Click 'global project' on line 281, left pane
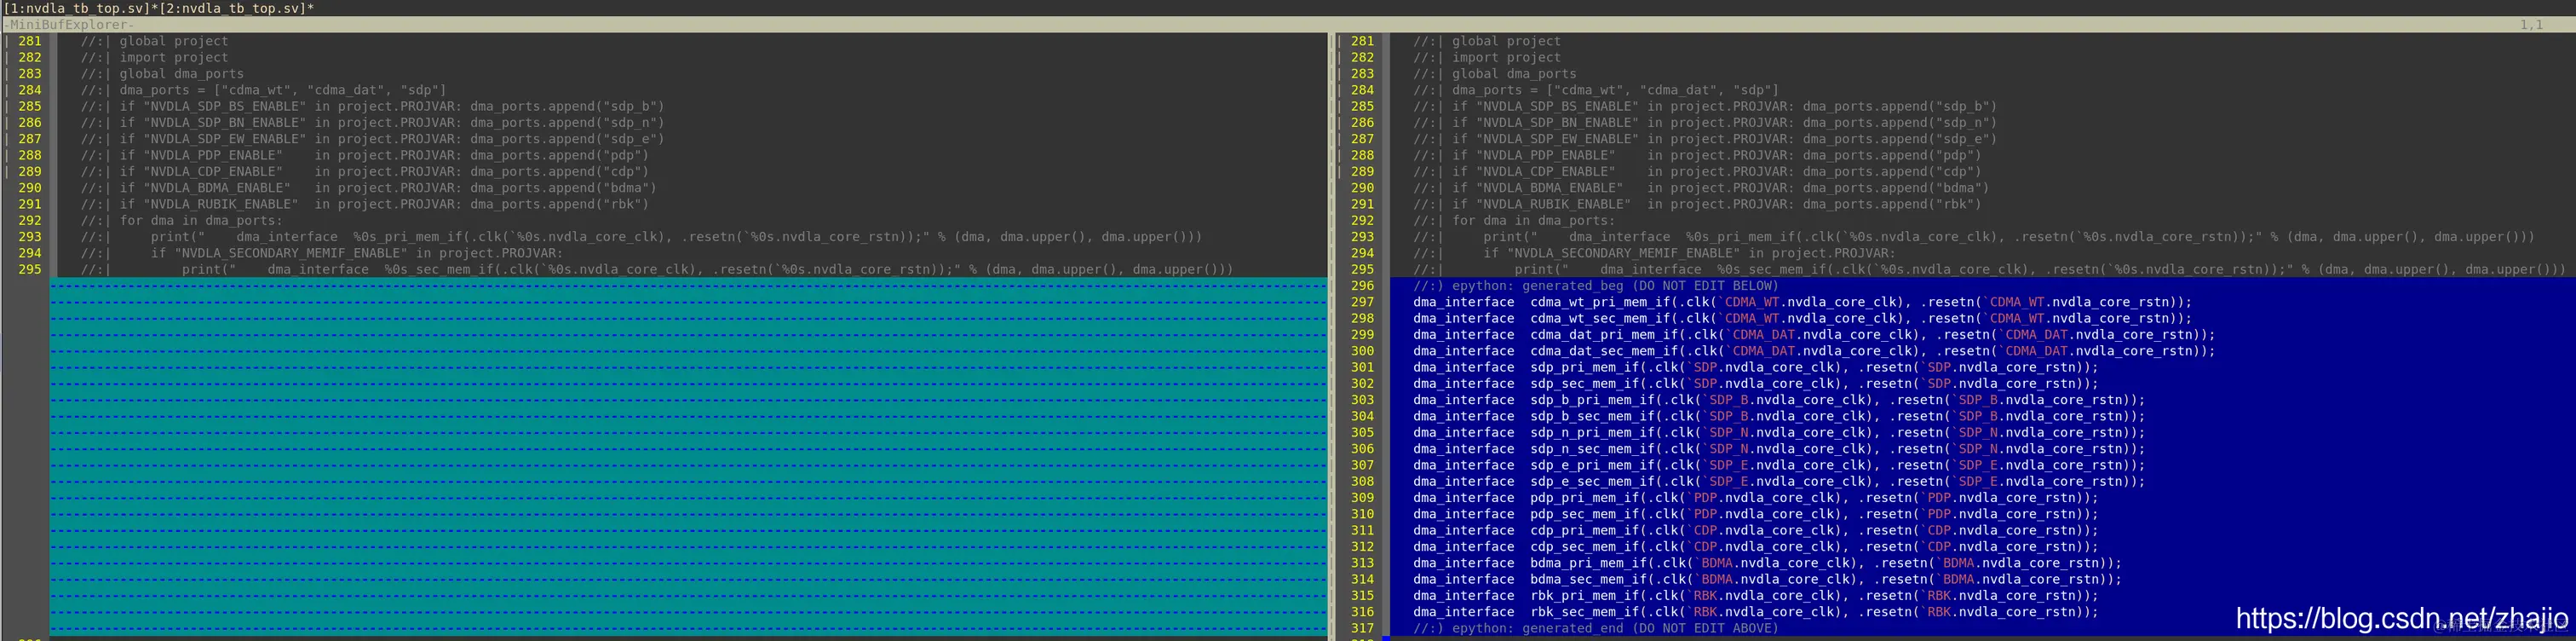This screenshot has height=641, width=2576. [x=174, y=41]
